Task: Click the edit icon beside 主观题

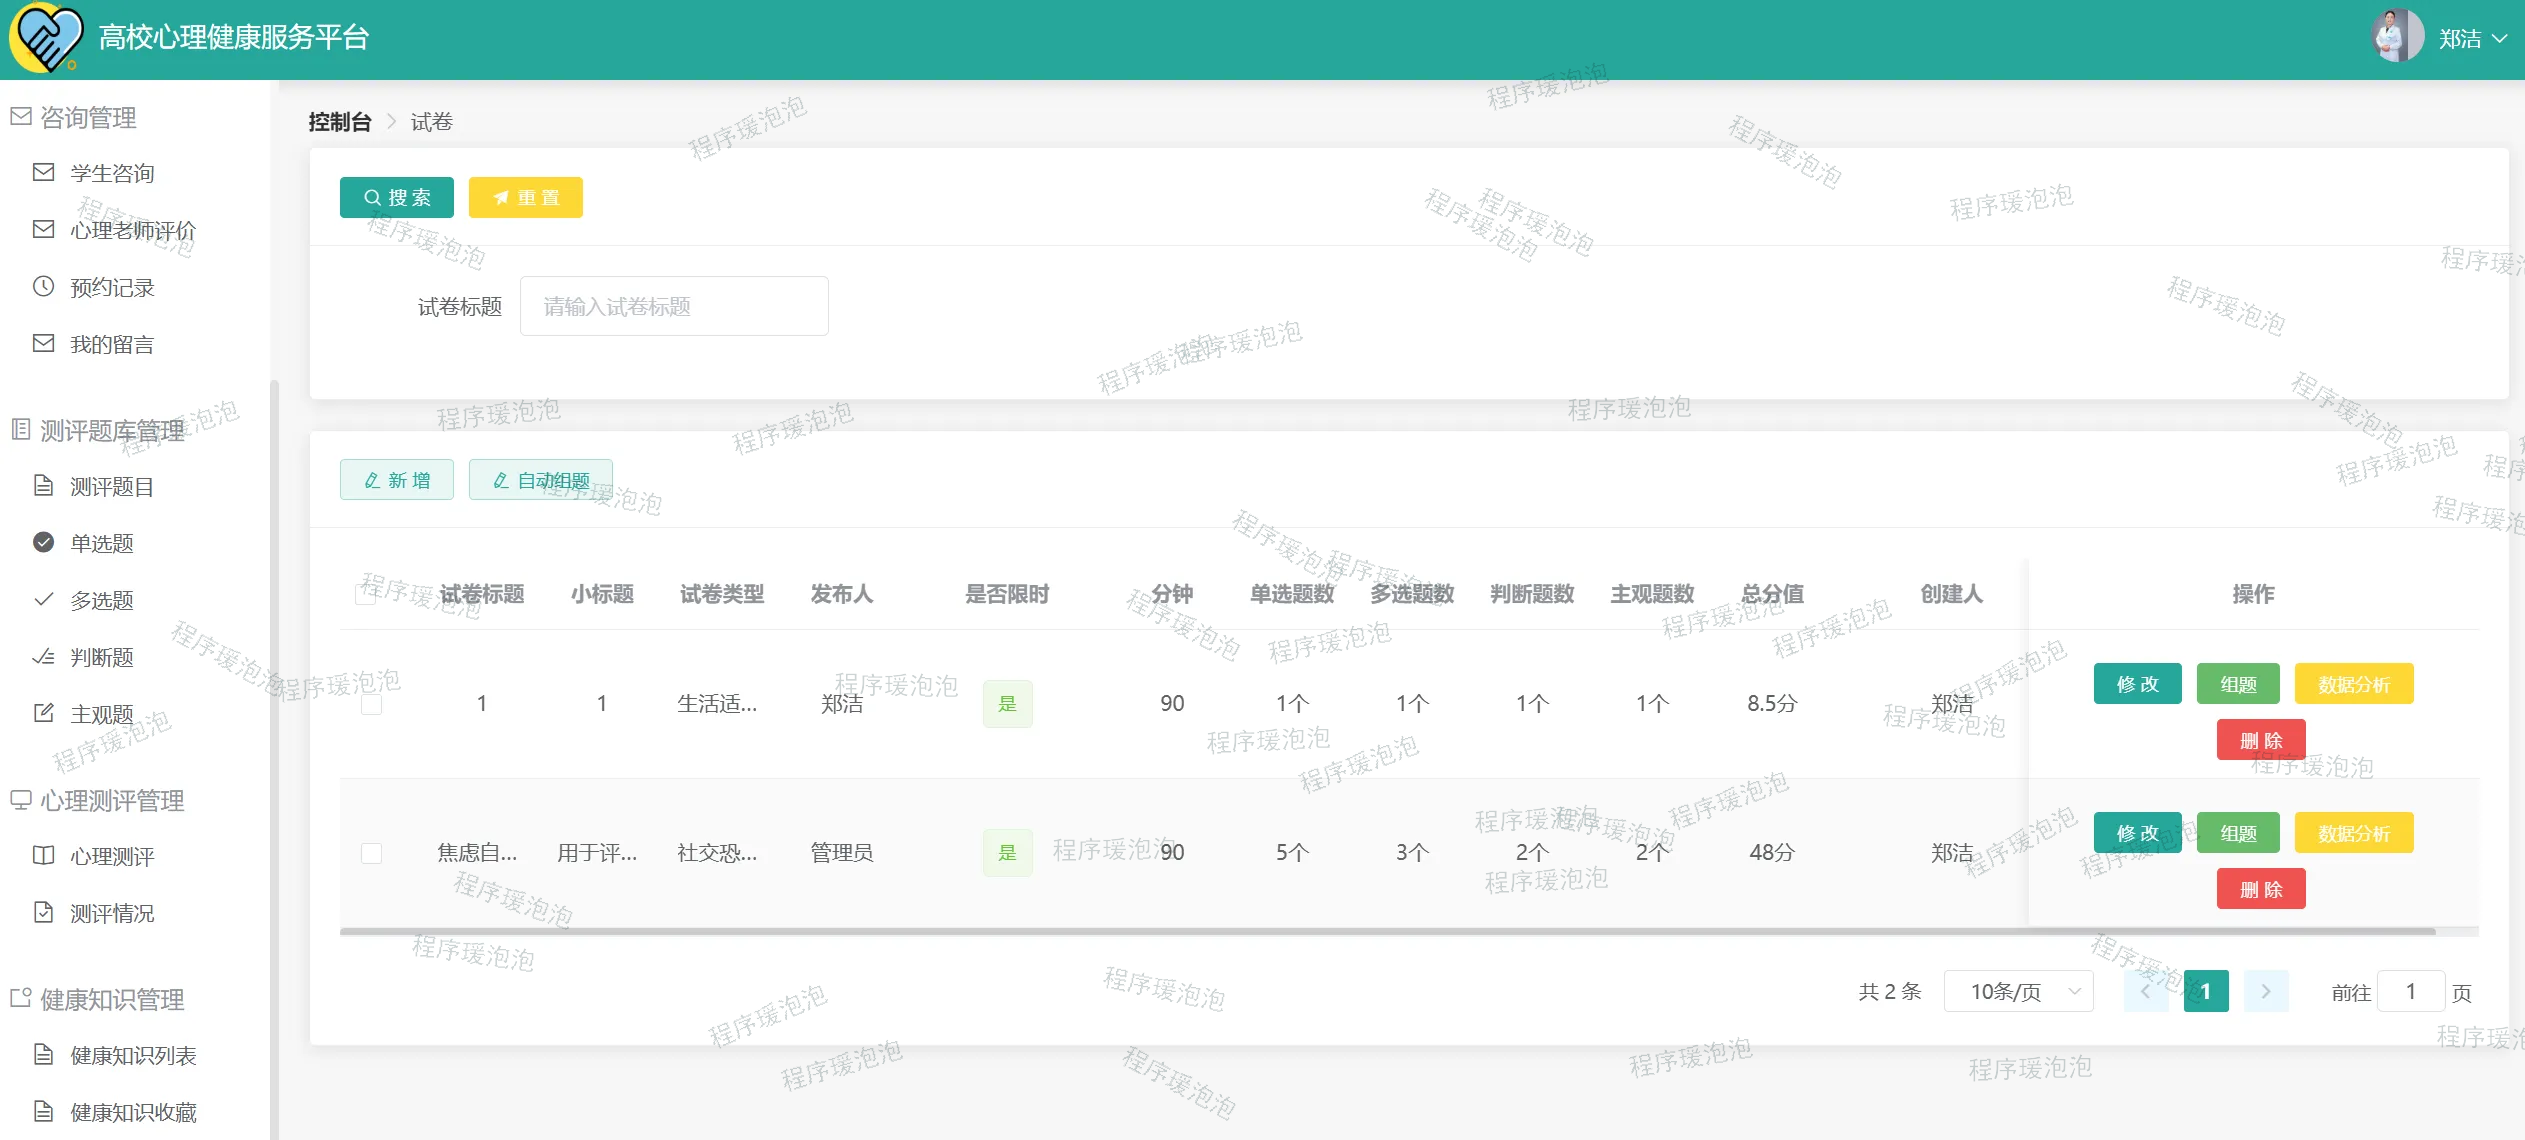Action: [x=43, y=714]
